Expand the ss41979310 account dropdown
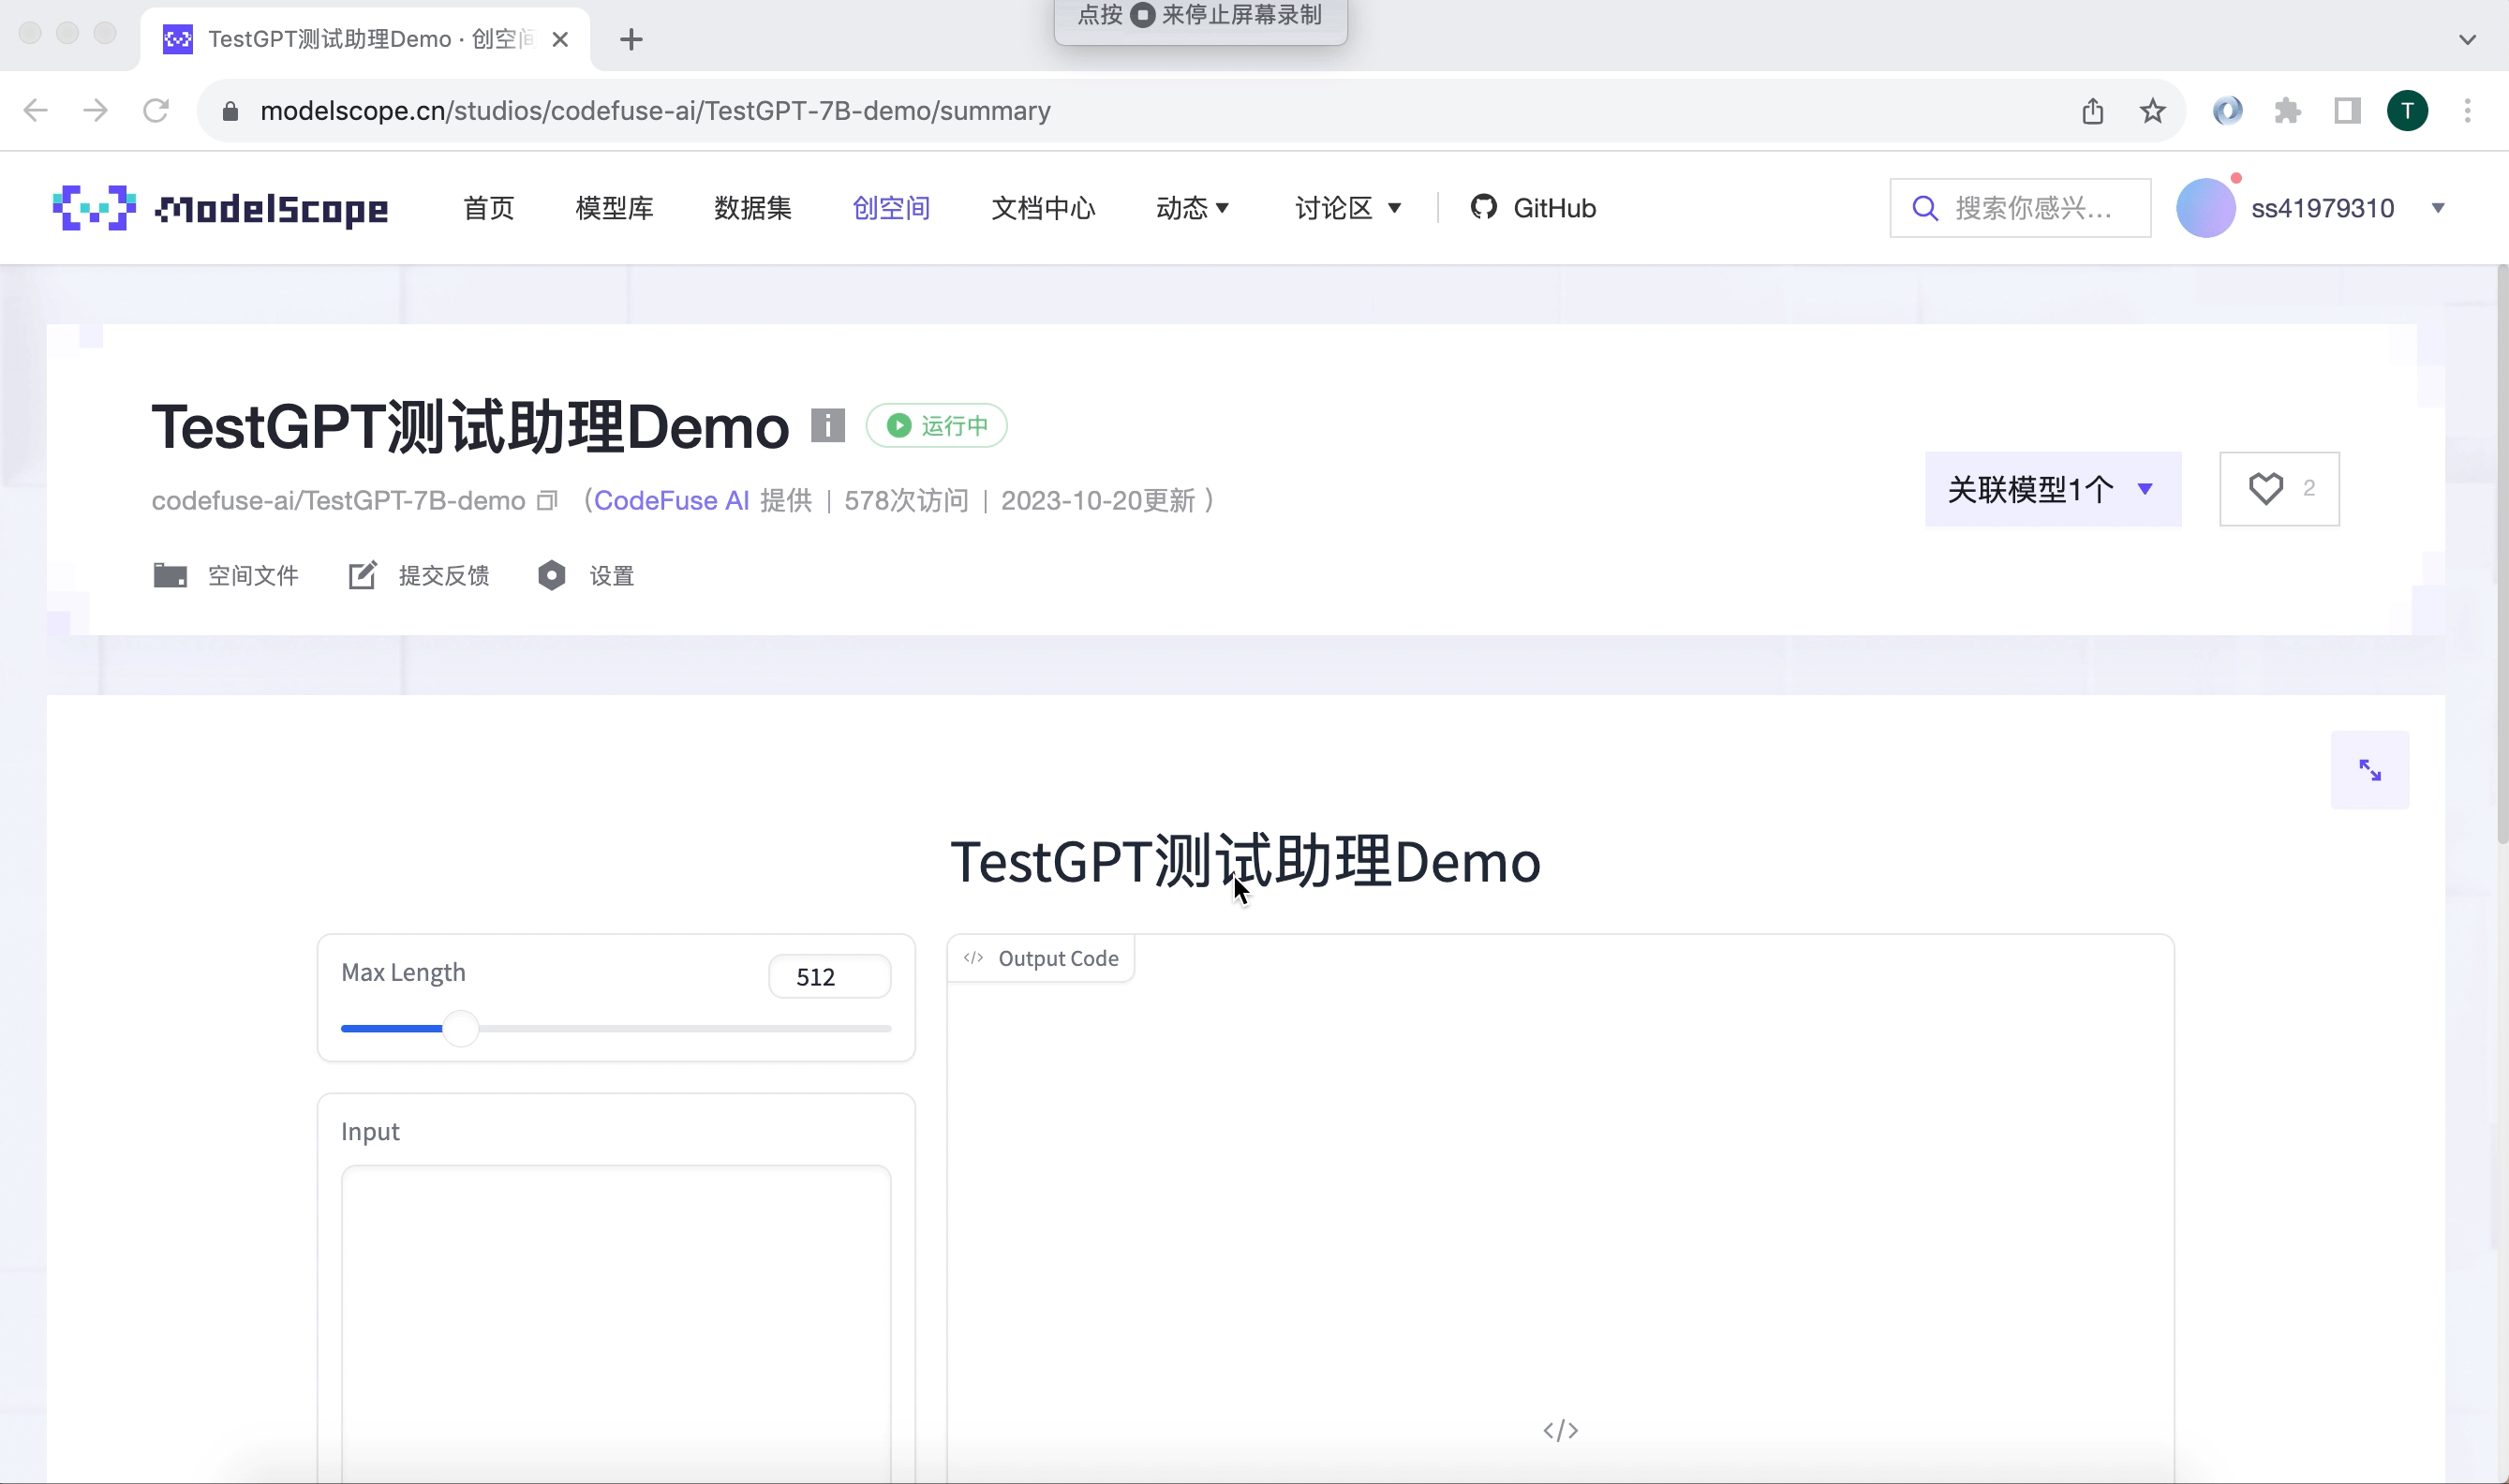 click(x=2438, y=207)
